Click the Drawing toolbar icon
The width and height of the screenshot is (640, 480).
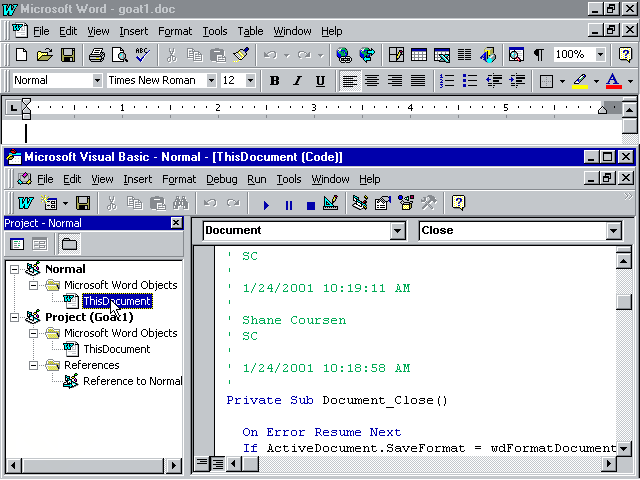pos(488,55)
